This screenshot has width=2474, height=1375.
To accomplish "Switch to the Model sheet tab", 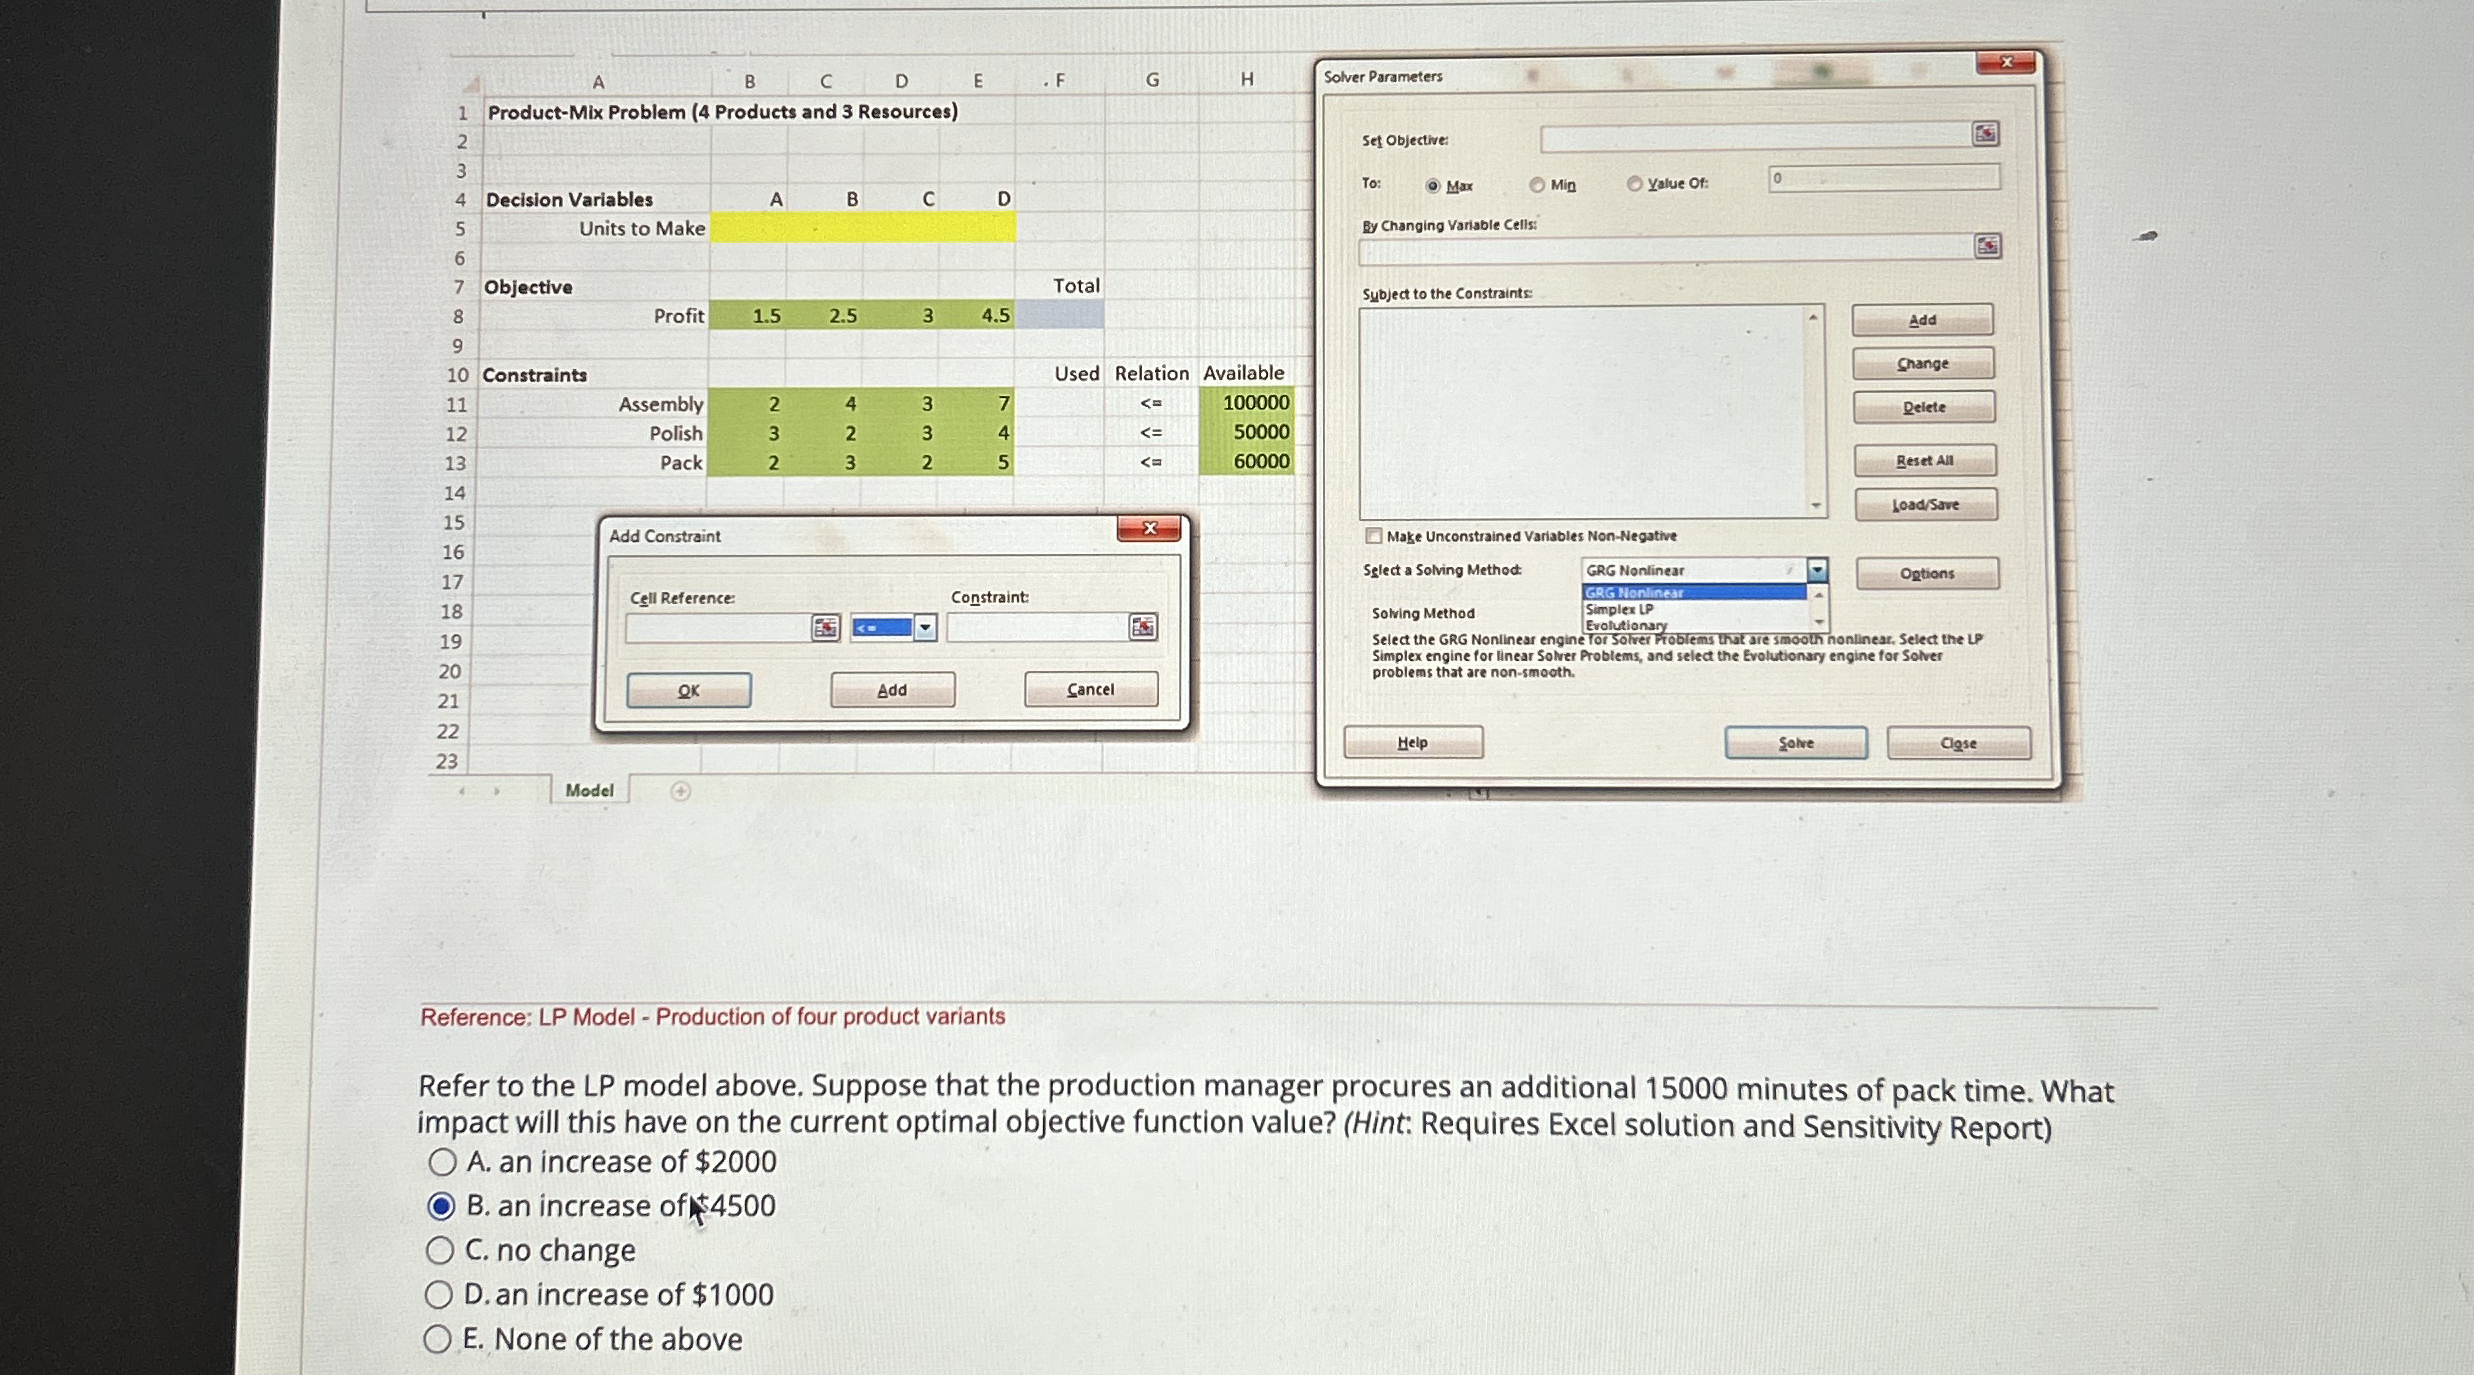I will tap(589, 790).
